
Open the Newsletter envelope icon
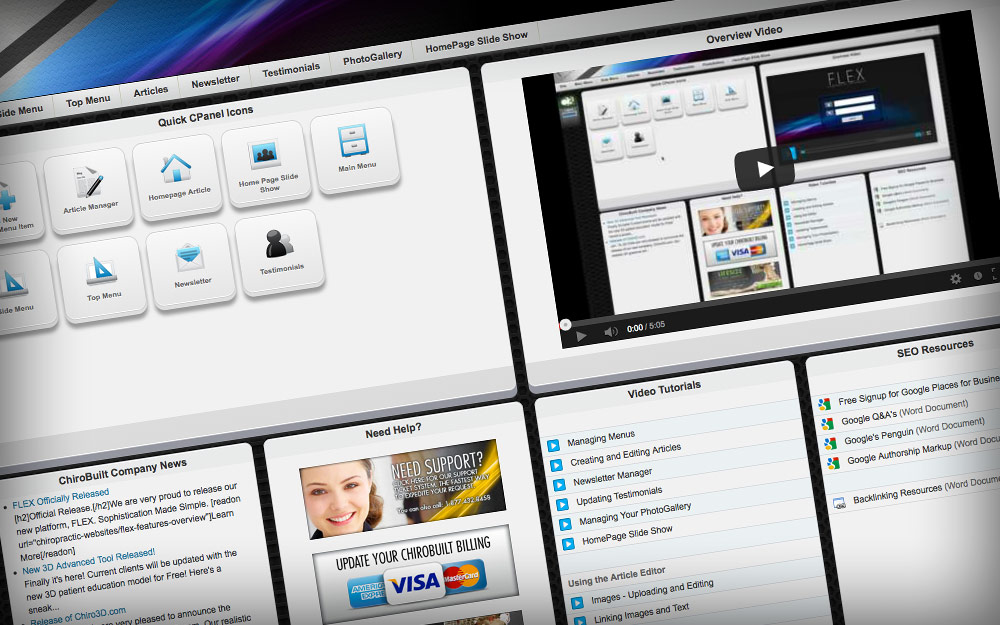(191, 265)
